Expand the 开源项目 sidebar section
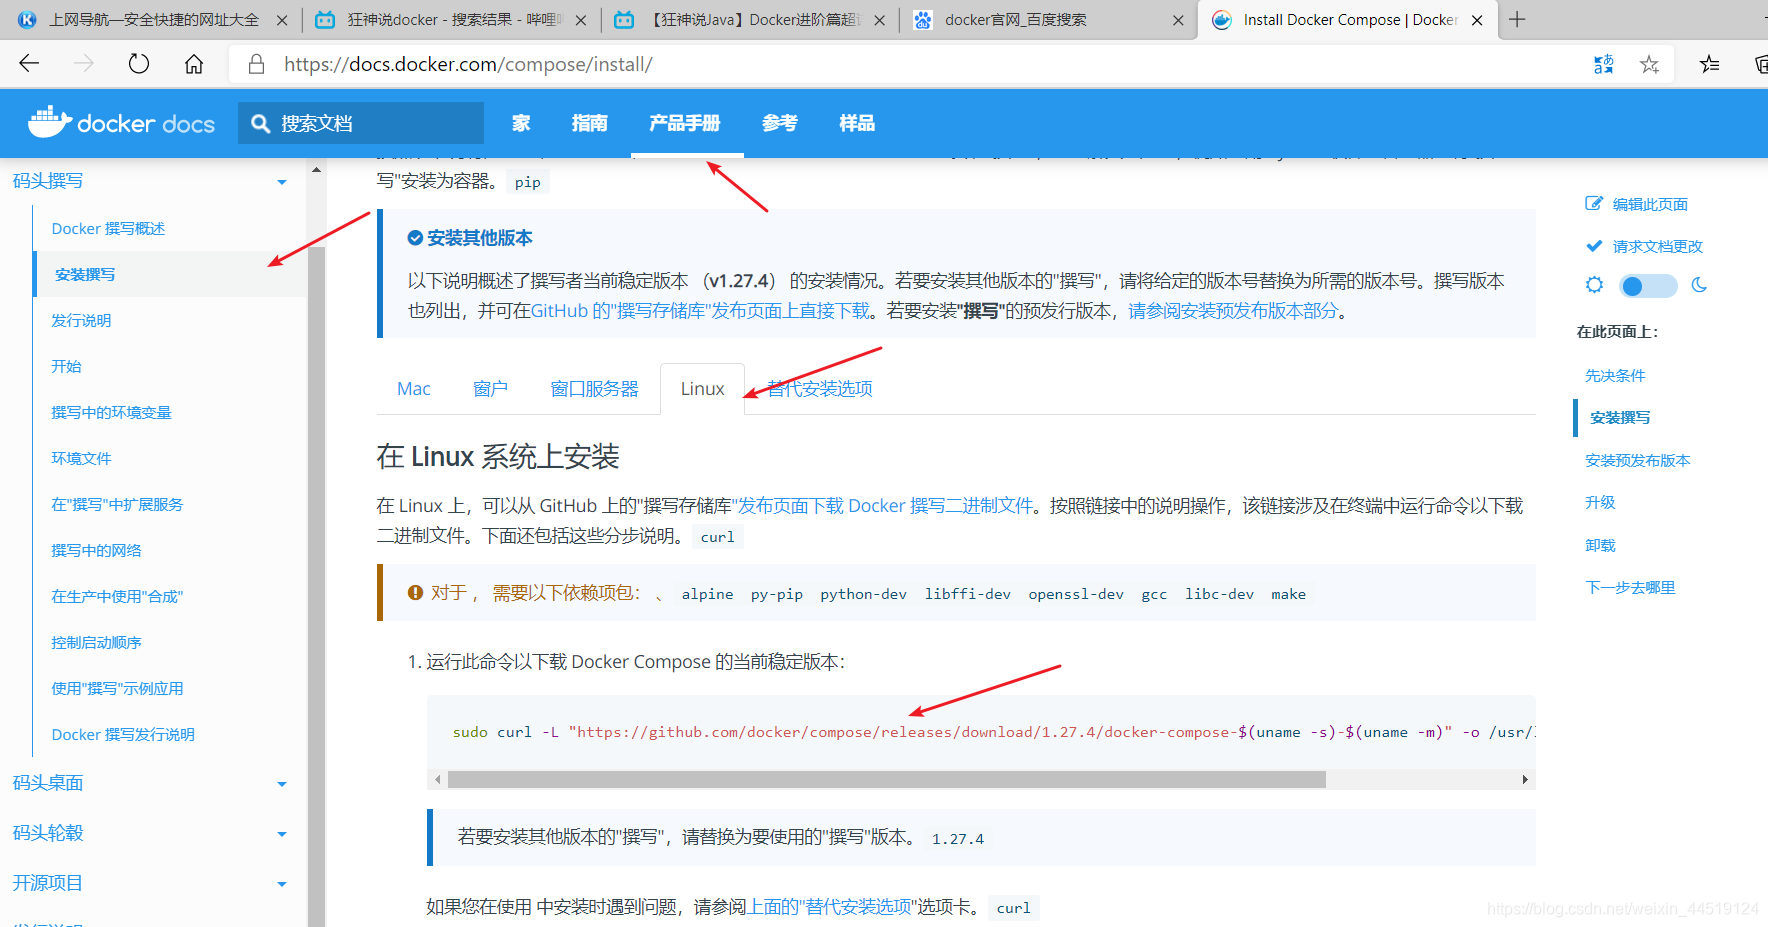 (x=282, y=884)
